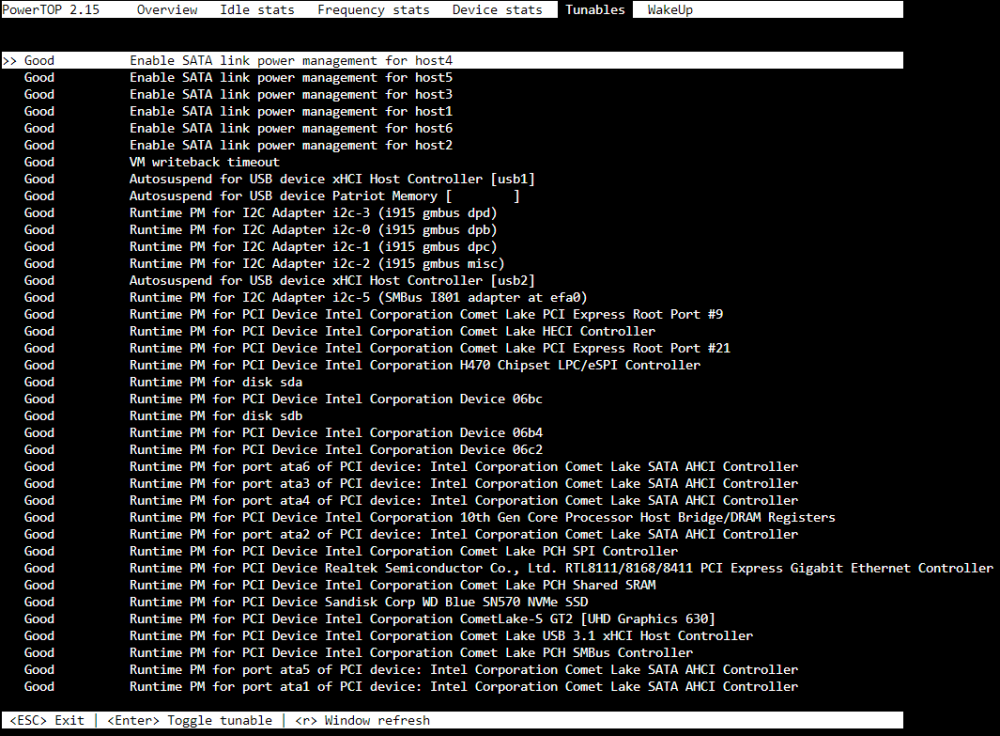Screen dimensions: 1000x736
Task: Select the Tunables tab
Action: (595, 10)
